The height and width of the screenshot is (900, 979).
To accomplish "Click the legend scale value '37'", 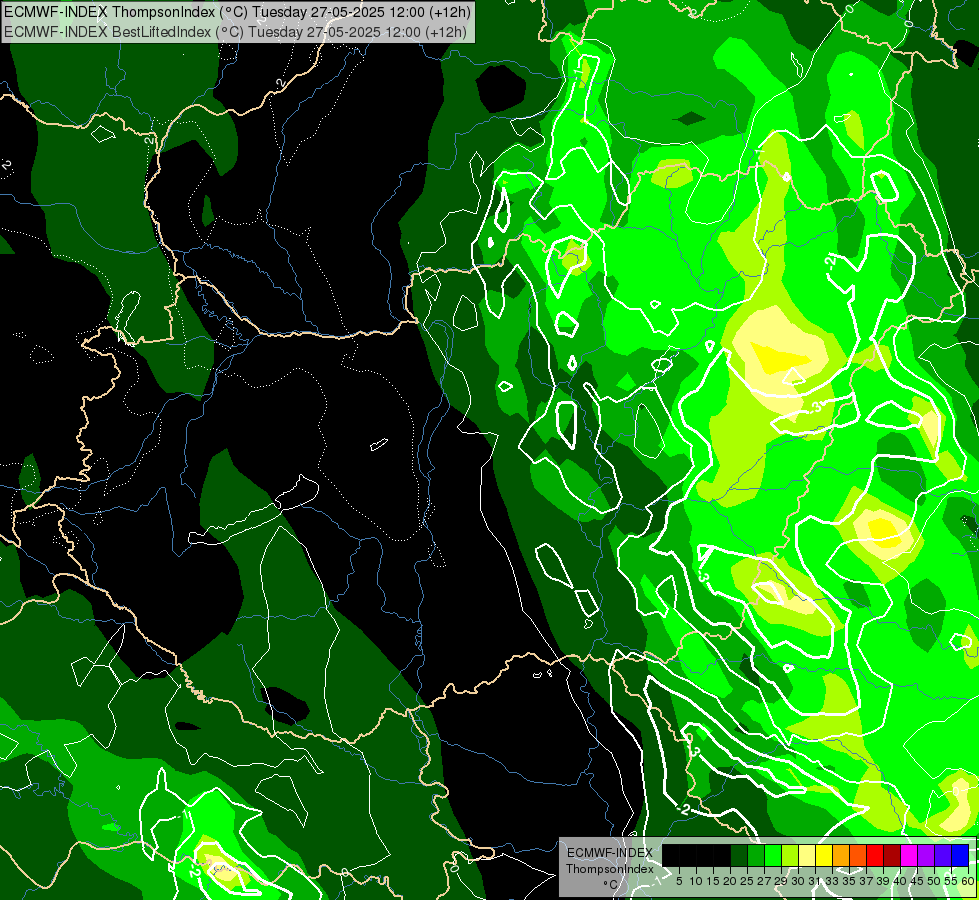I will [x=866, y=881].
